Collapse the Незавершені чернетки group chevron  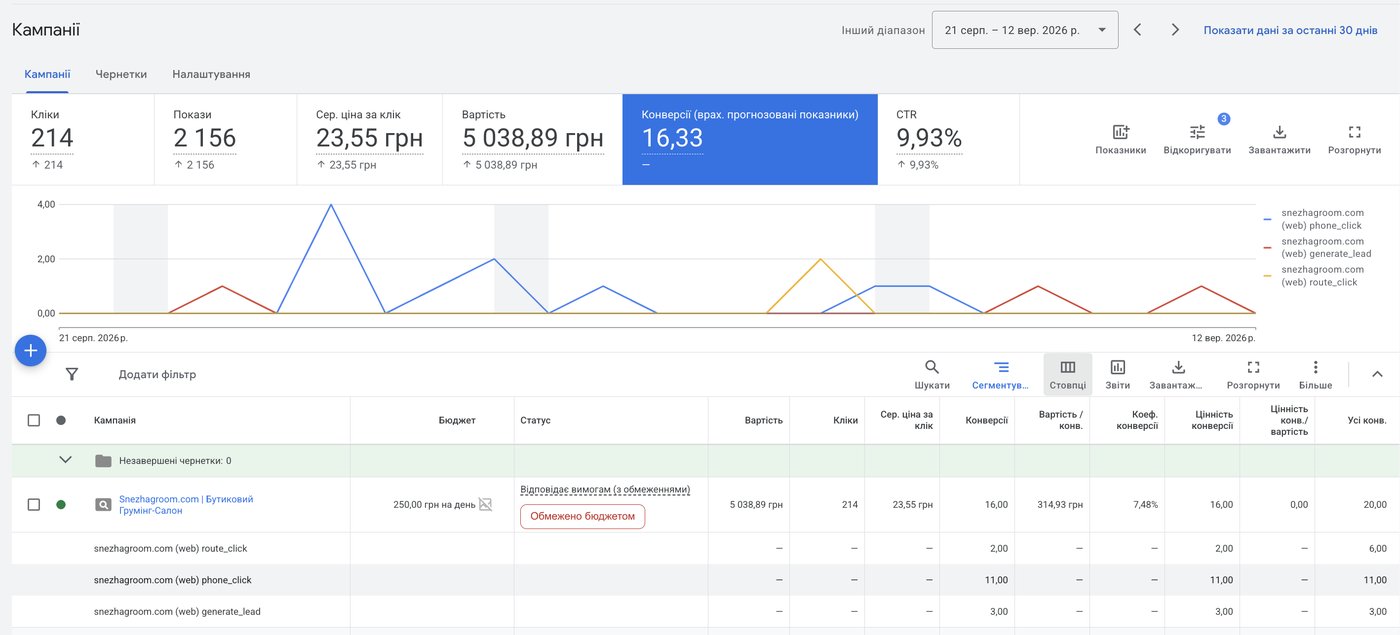pyautogui.click(x=66, y=460)
